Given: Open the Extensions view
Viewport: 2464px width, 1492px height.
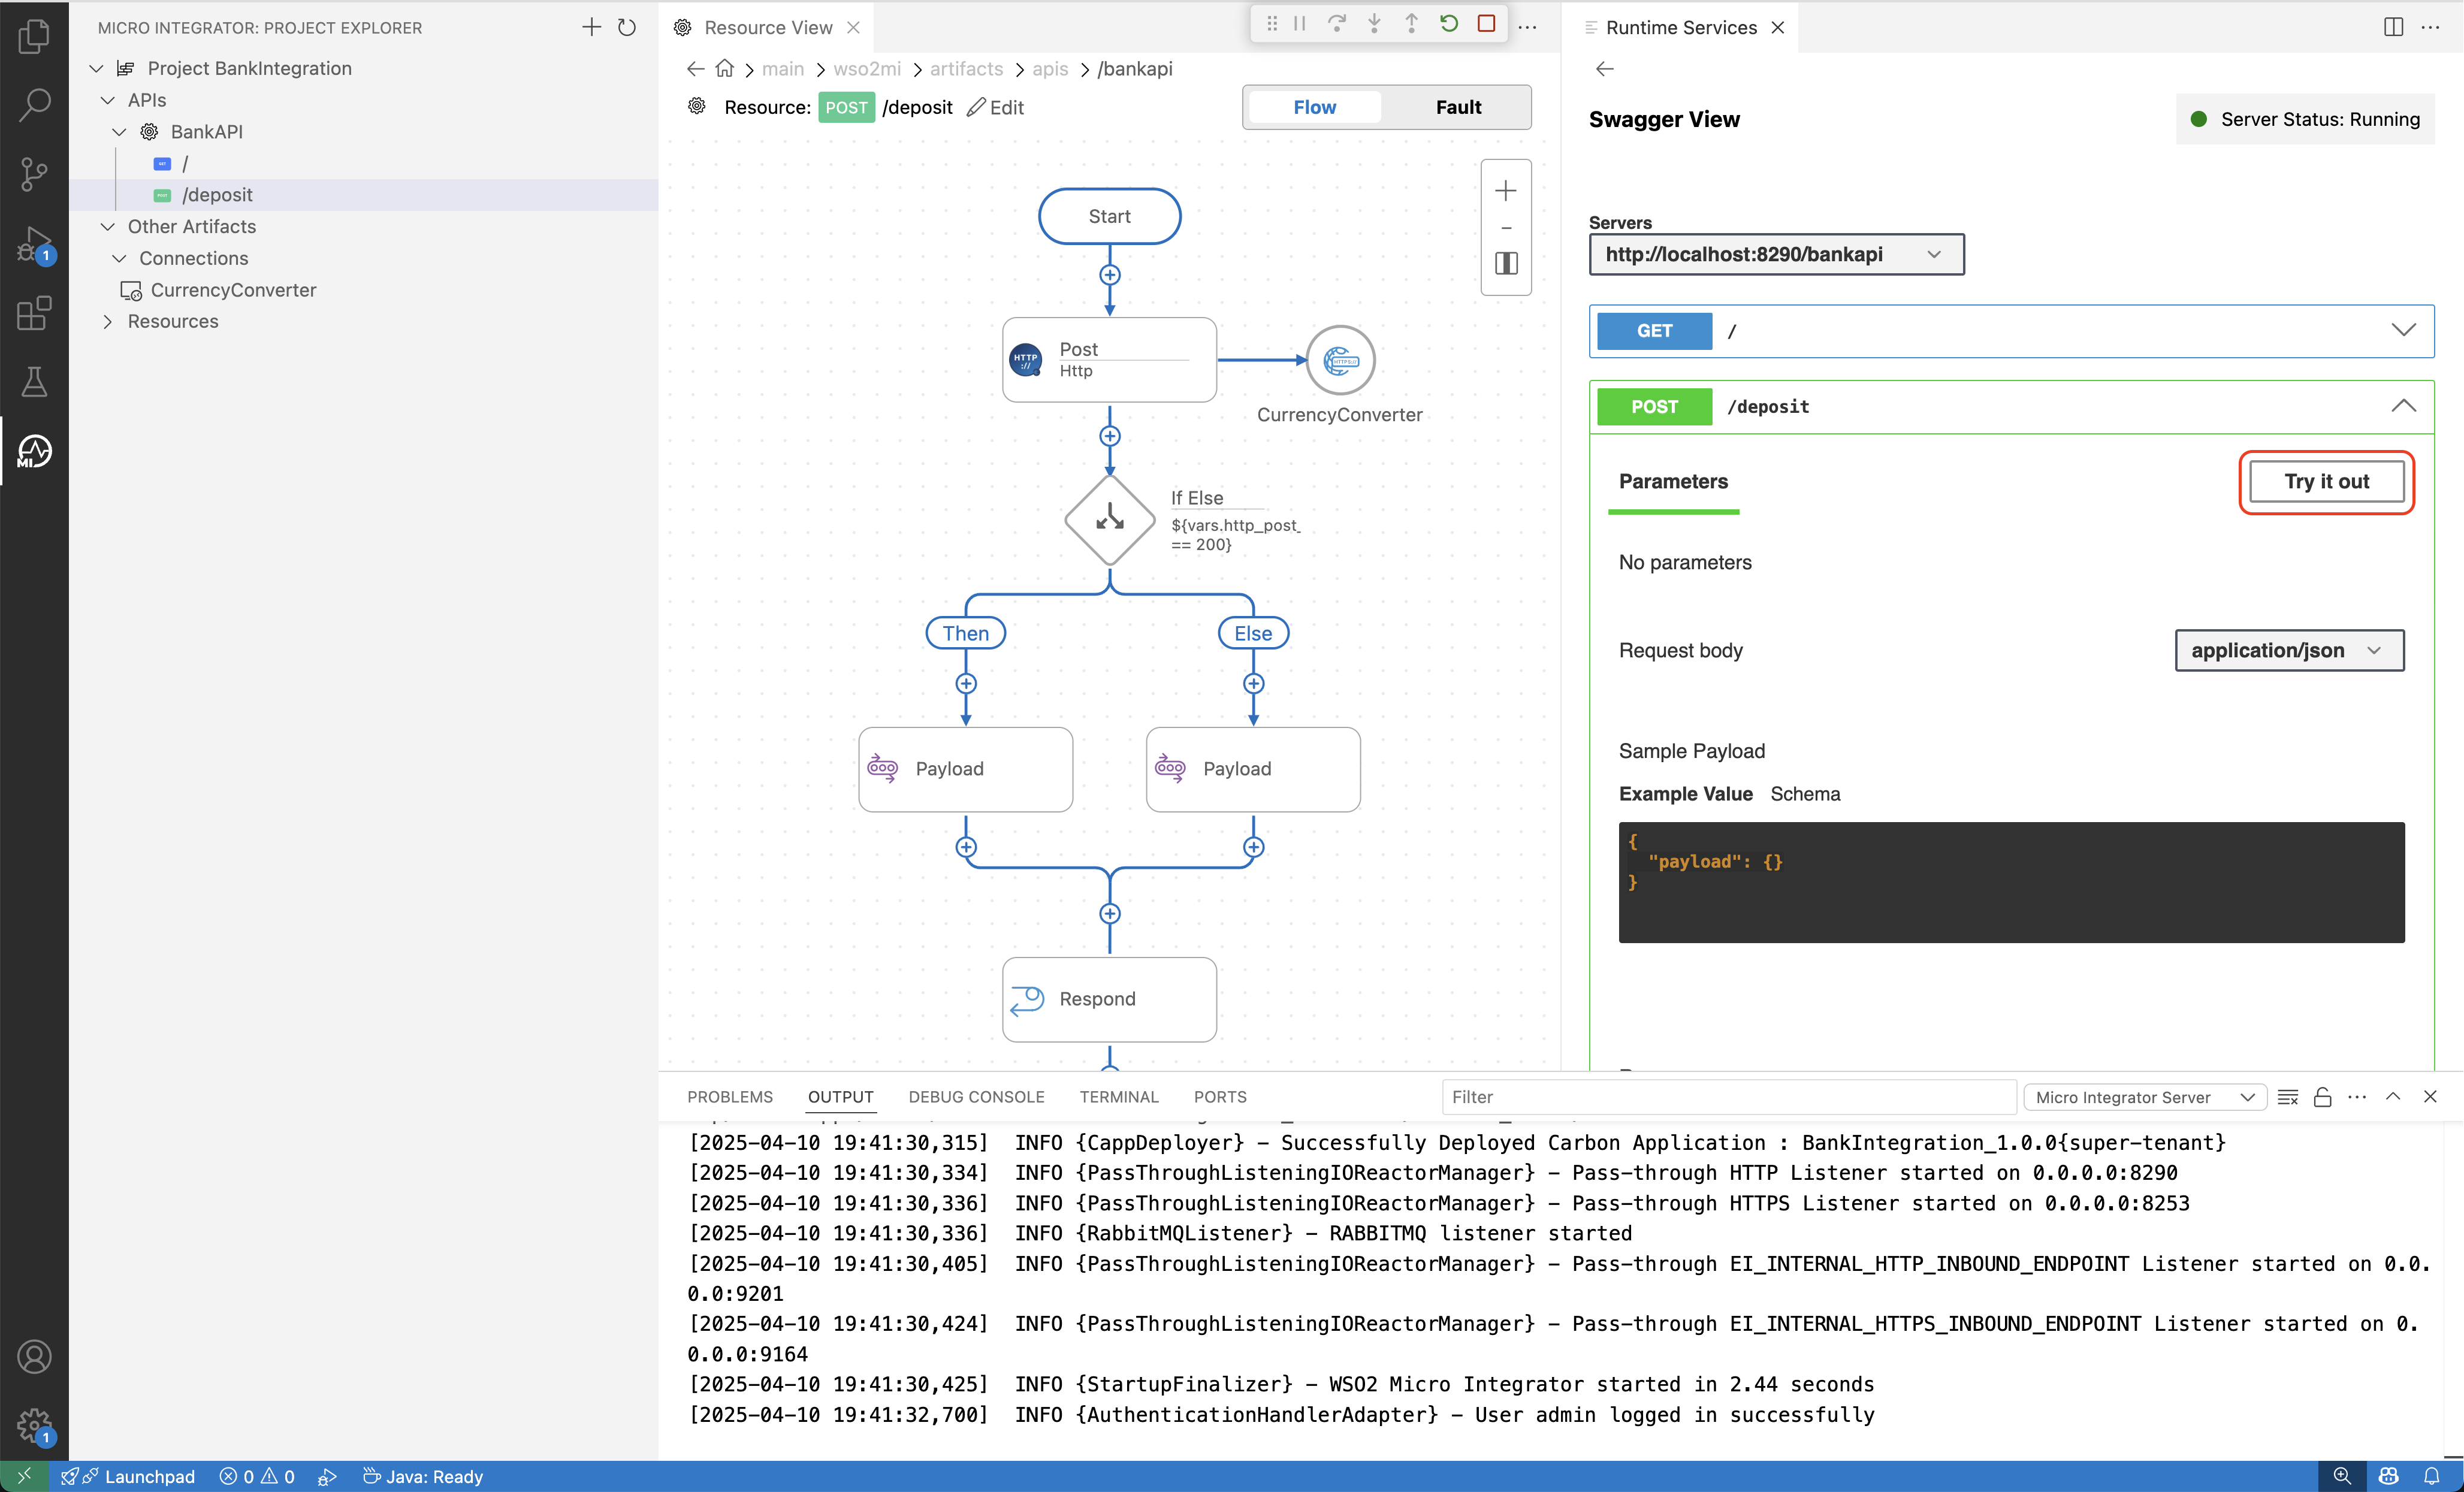Looking at the screenshot, I should (x=34, y=313).
